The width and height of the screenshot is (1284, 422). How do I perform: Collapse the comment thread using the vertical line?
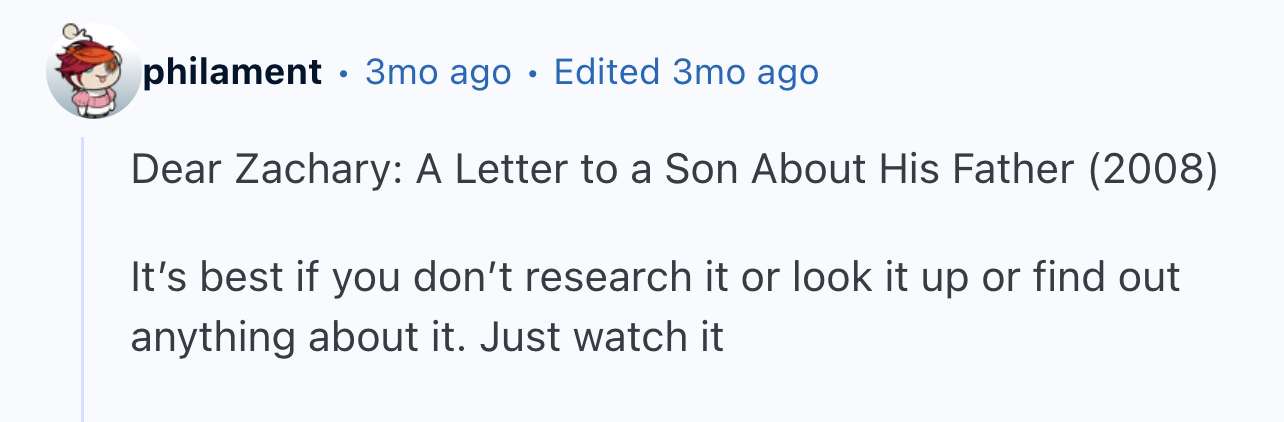pyautogui.click(x=83, y=280)
